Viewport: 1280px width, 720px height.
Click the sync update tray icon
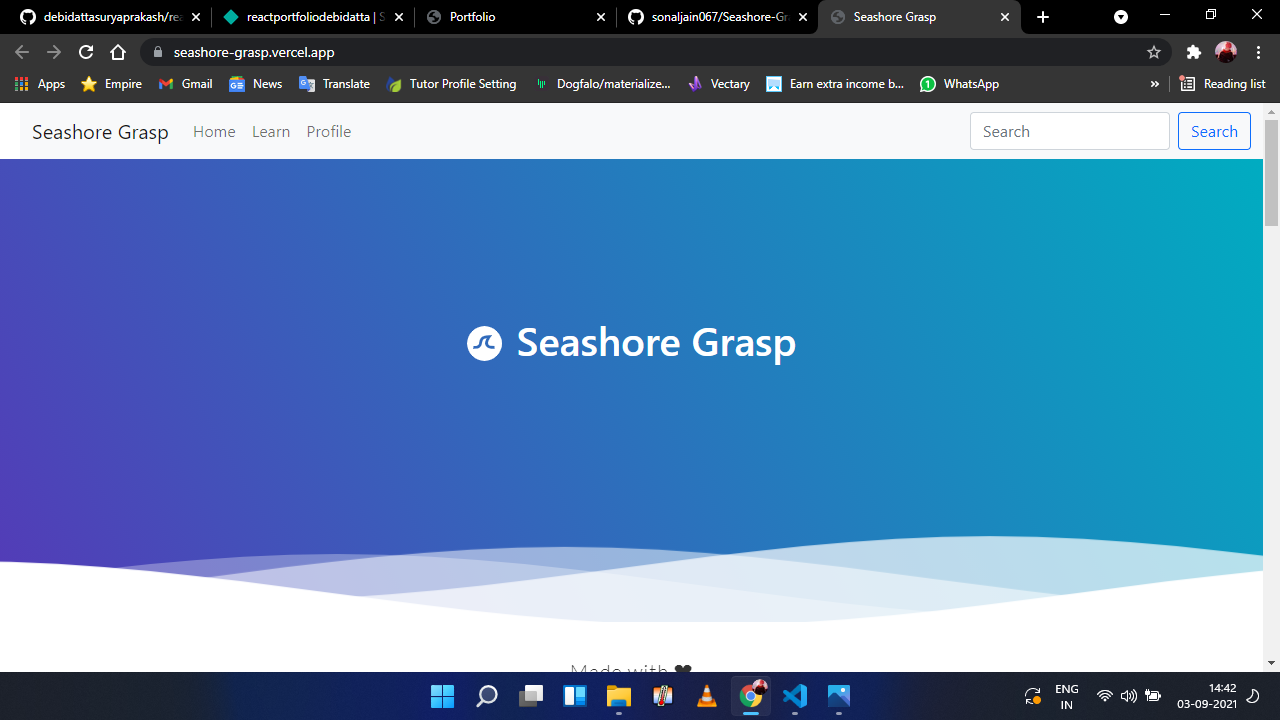tap(1033, 696)
